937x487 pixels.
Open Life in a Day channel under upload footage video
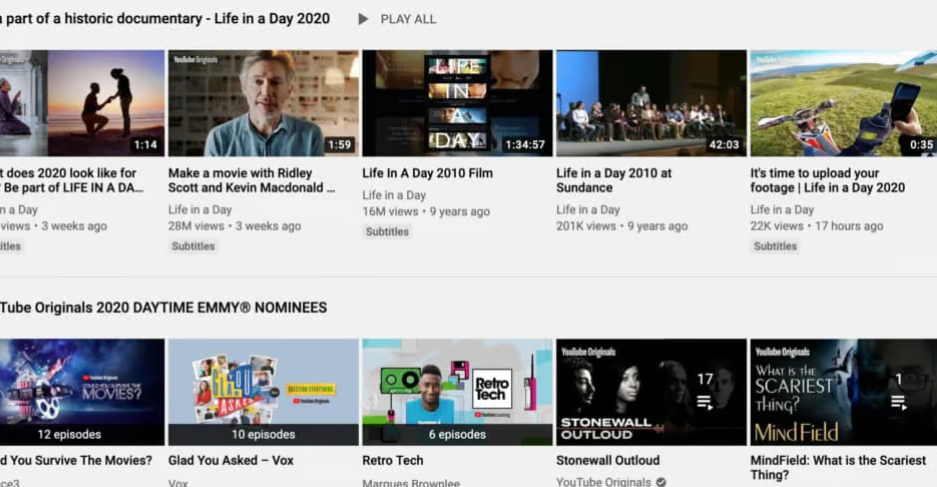[782, 210]
